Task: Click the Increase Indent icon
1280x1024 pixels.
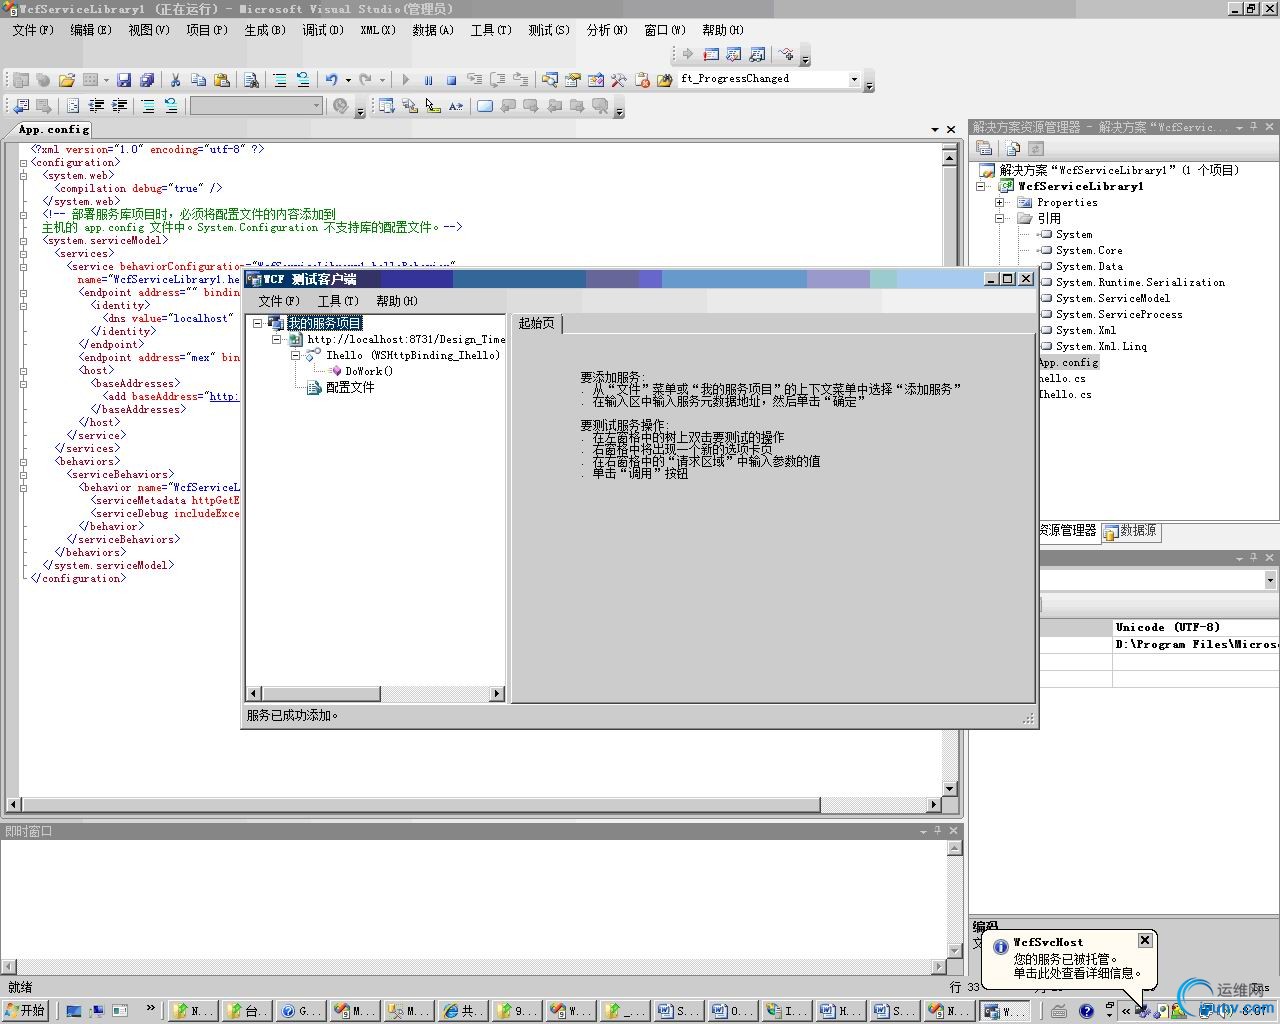Action: pyautogui.click(x=120, y=106)
